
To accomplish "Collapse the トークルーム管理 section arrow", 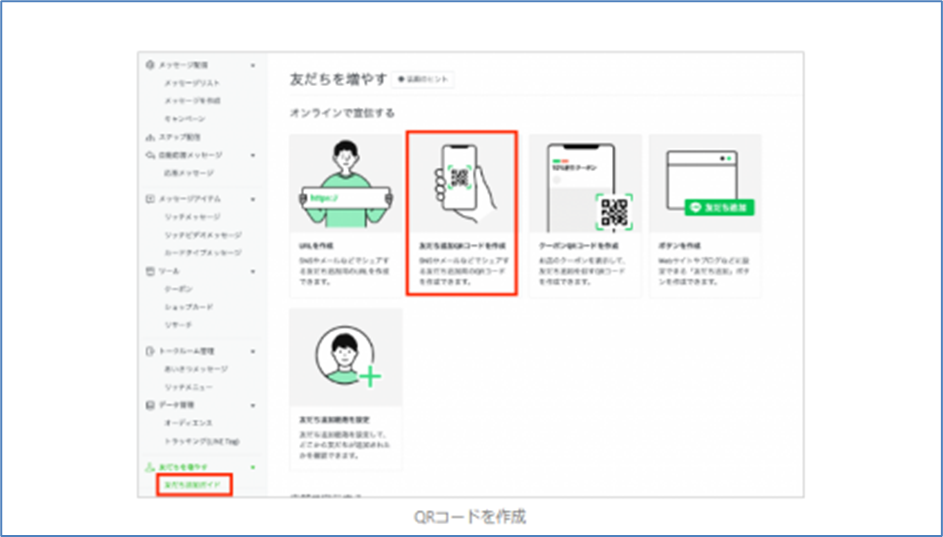I will 253,351.
